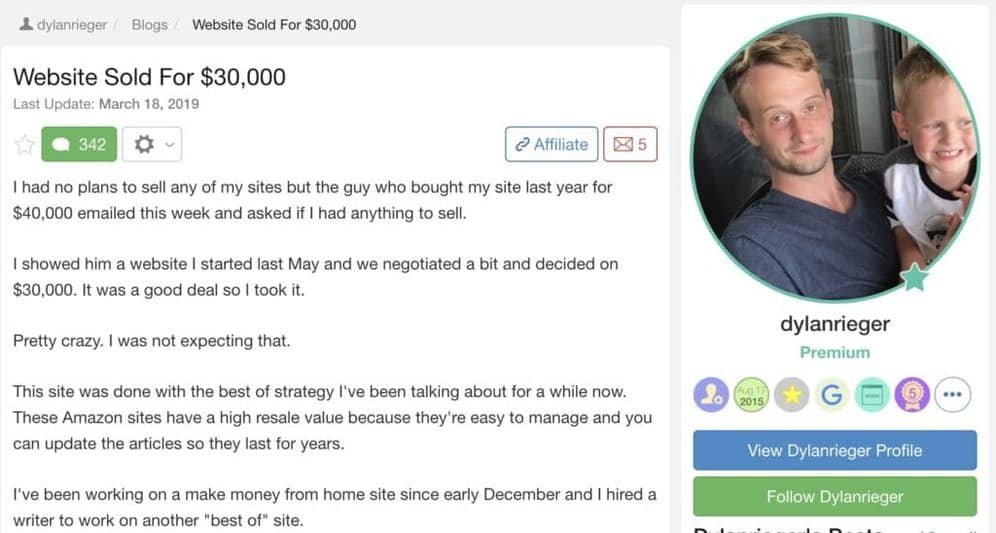Click the Premium membership label
Viewport: 996px width, 533px height.
tap(834, 352)
